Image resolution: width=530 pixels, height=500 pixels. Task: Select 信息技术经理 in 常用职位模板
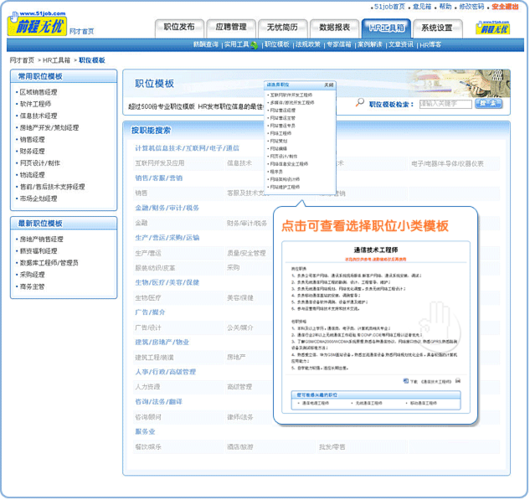pos(38,116)
